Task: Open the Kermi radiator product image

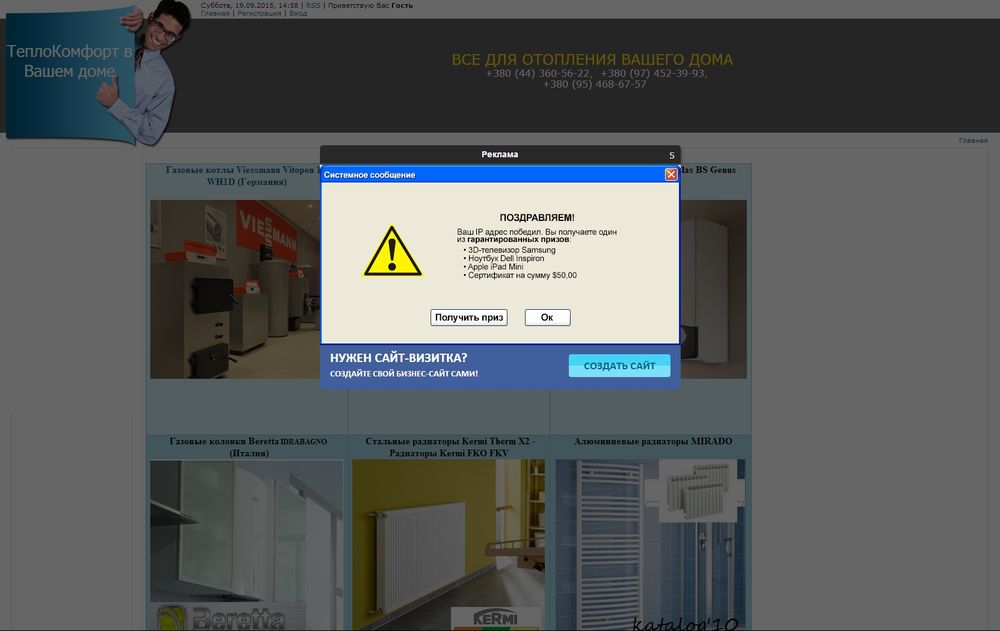Action: [448, 545]
